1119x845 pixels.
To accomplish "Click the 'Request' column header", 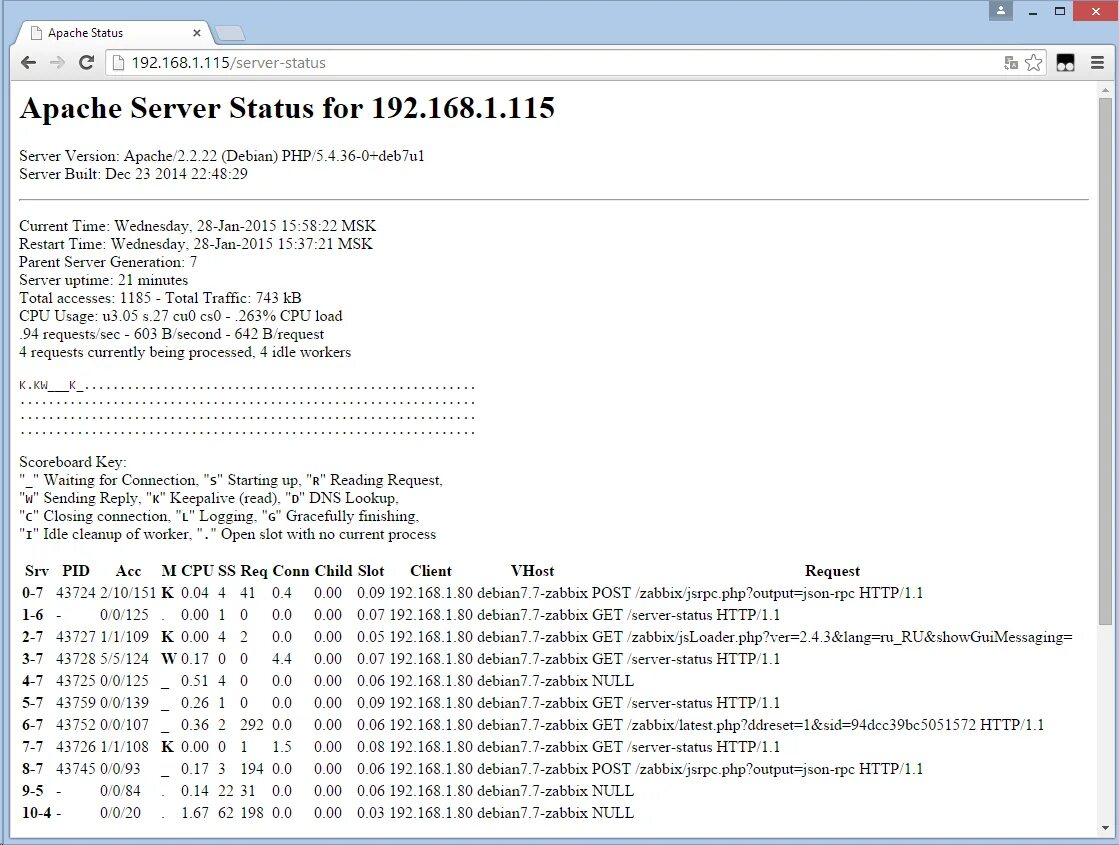I will click(x=832, y=571).
